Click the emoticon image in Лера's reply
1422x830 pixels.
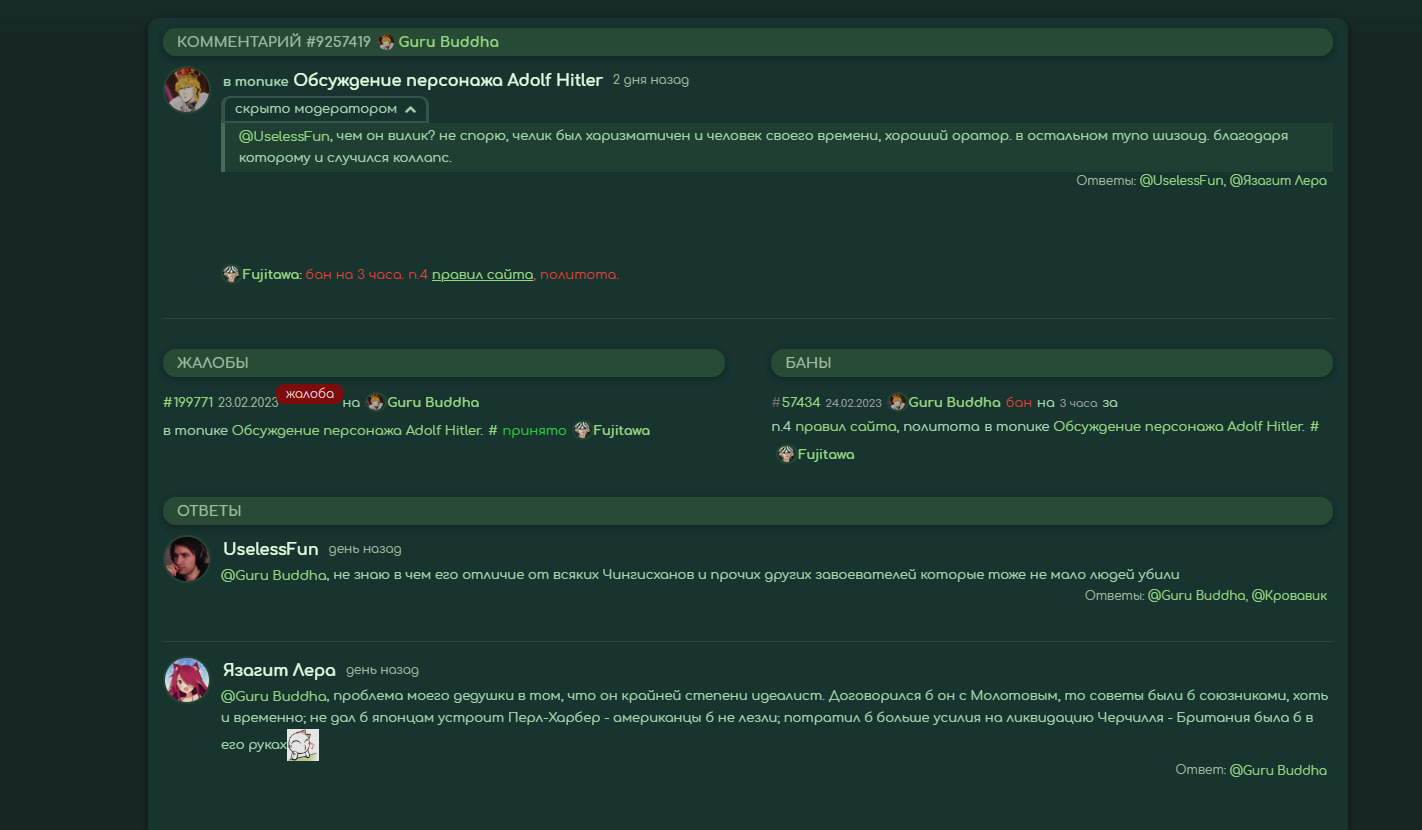point(303,745)
